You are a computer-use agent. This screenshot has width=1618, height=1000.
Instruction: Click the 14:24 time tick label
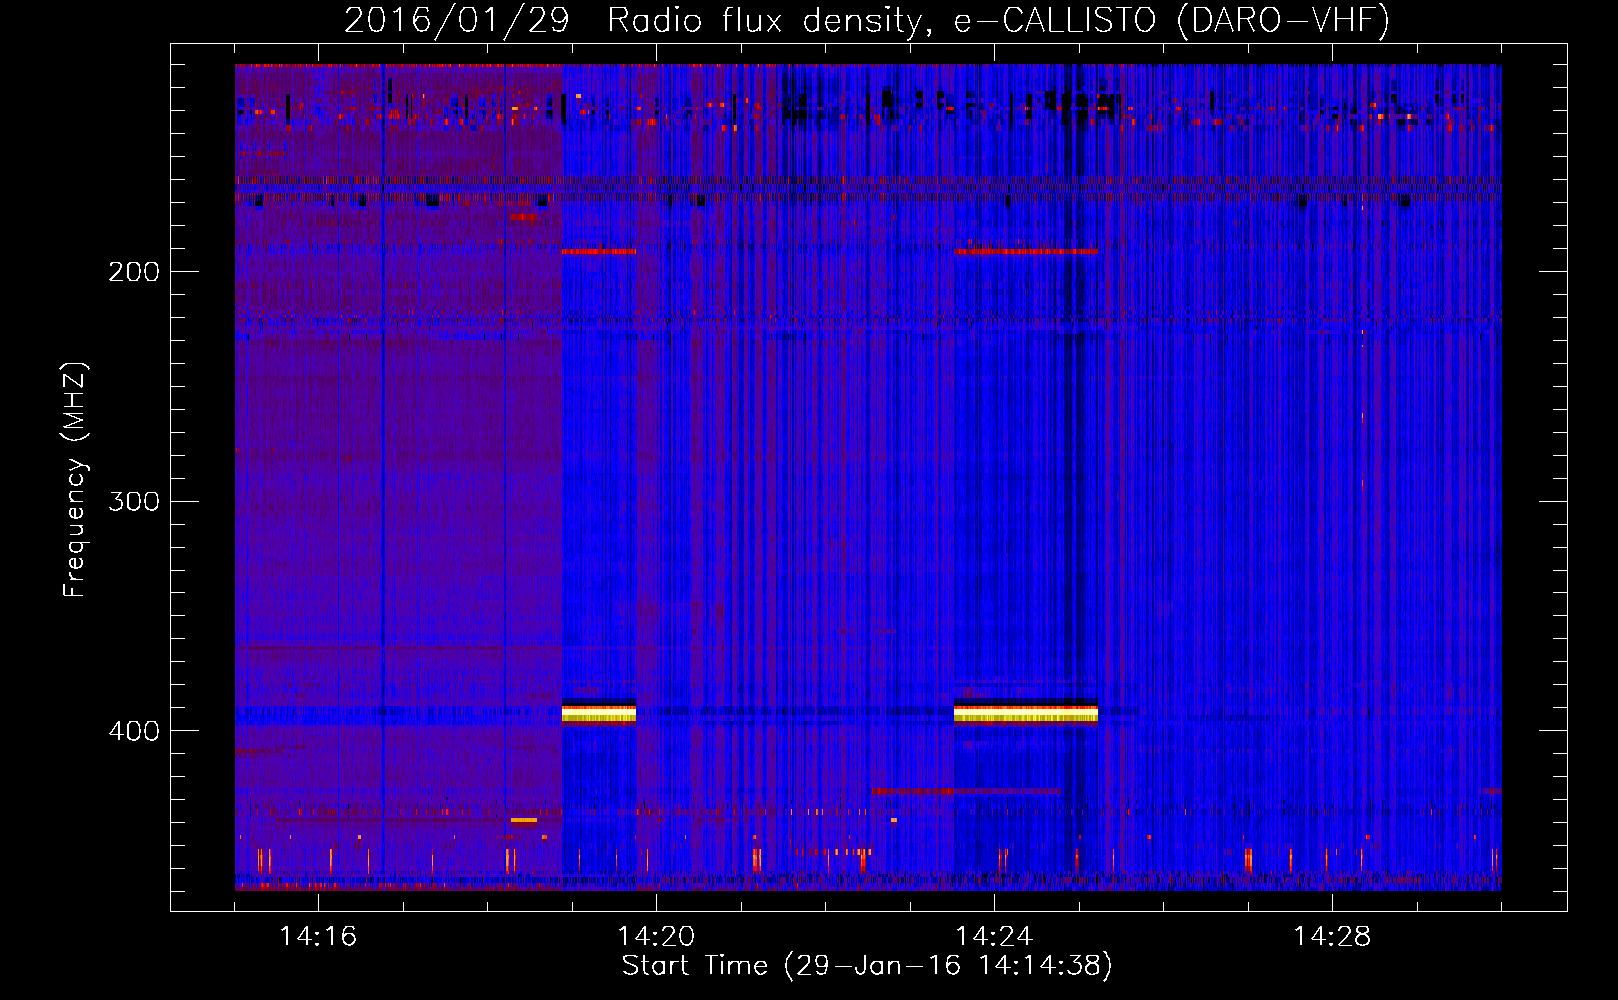click(x=994, y=937)
